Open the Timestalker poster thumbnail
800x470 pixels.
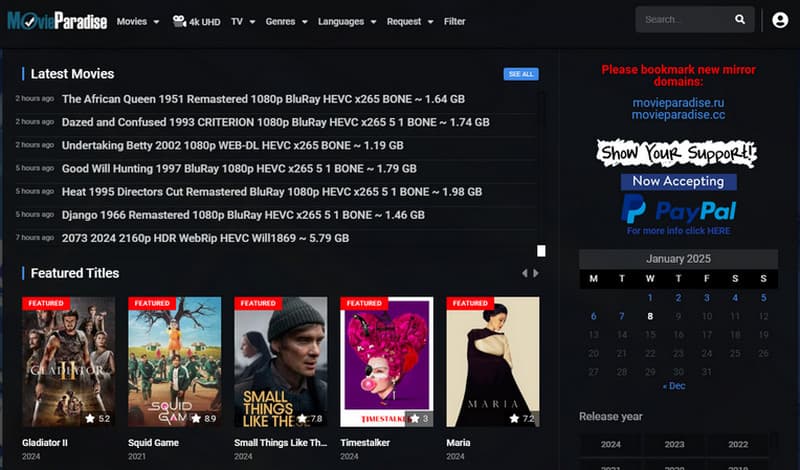coord(387,362)
